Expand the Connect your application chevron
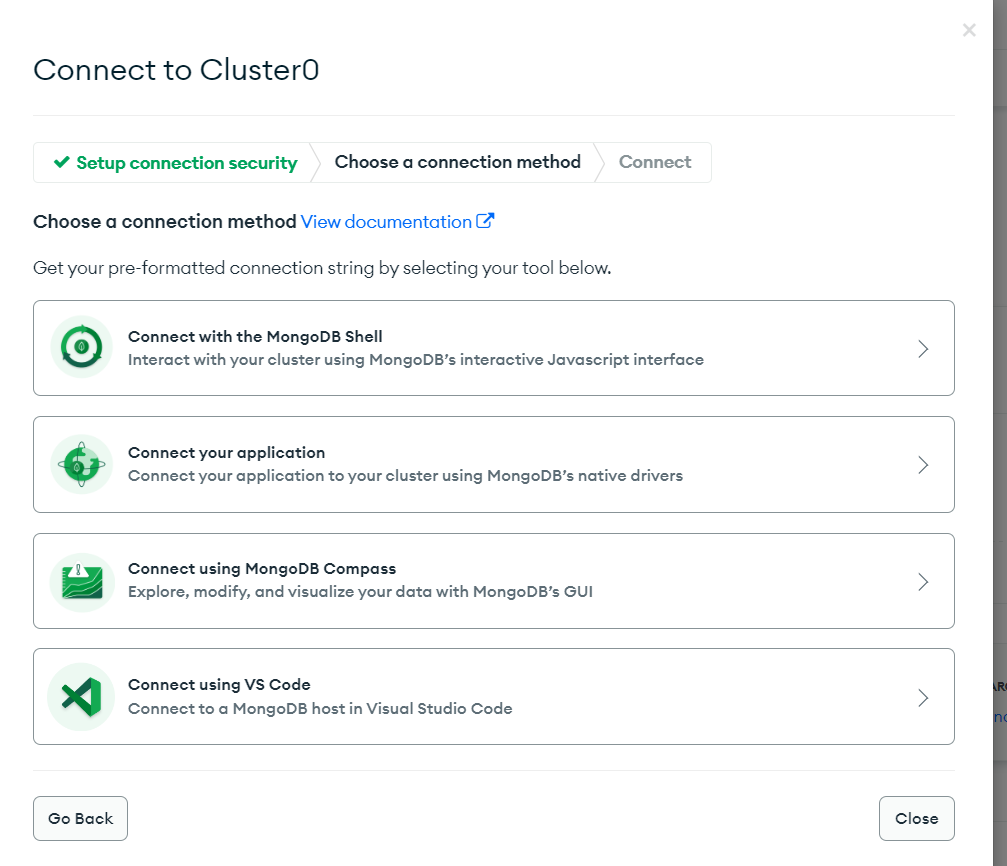 tap(923, 464)
